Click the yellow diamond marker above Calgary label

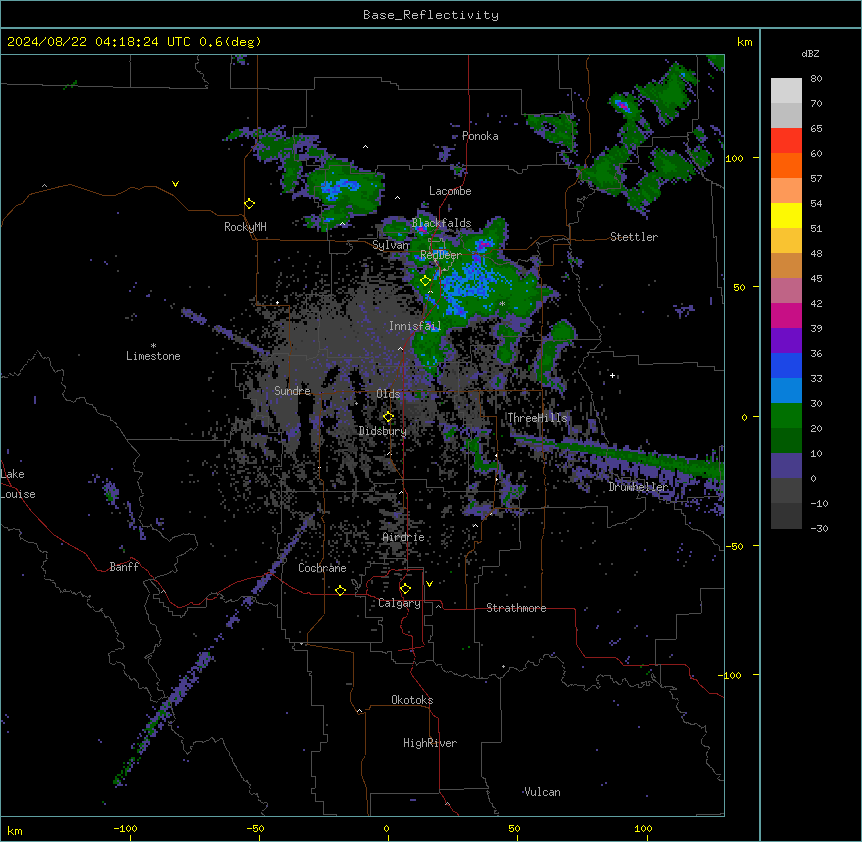click(405, 589)
